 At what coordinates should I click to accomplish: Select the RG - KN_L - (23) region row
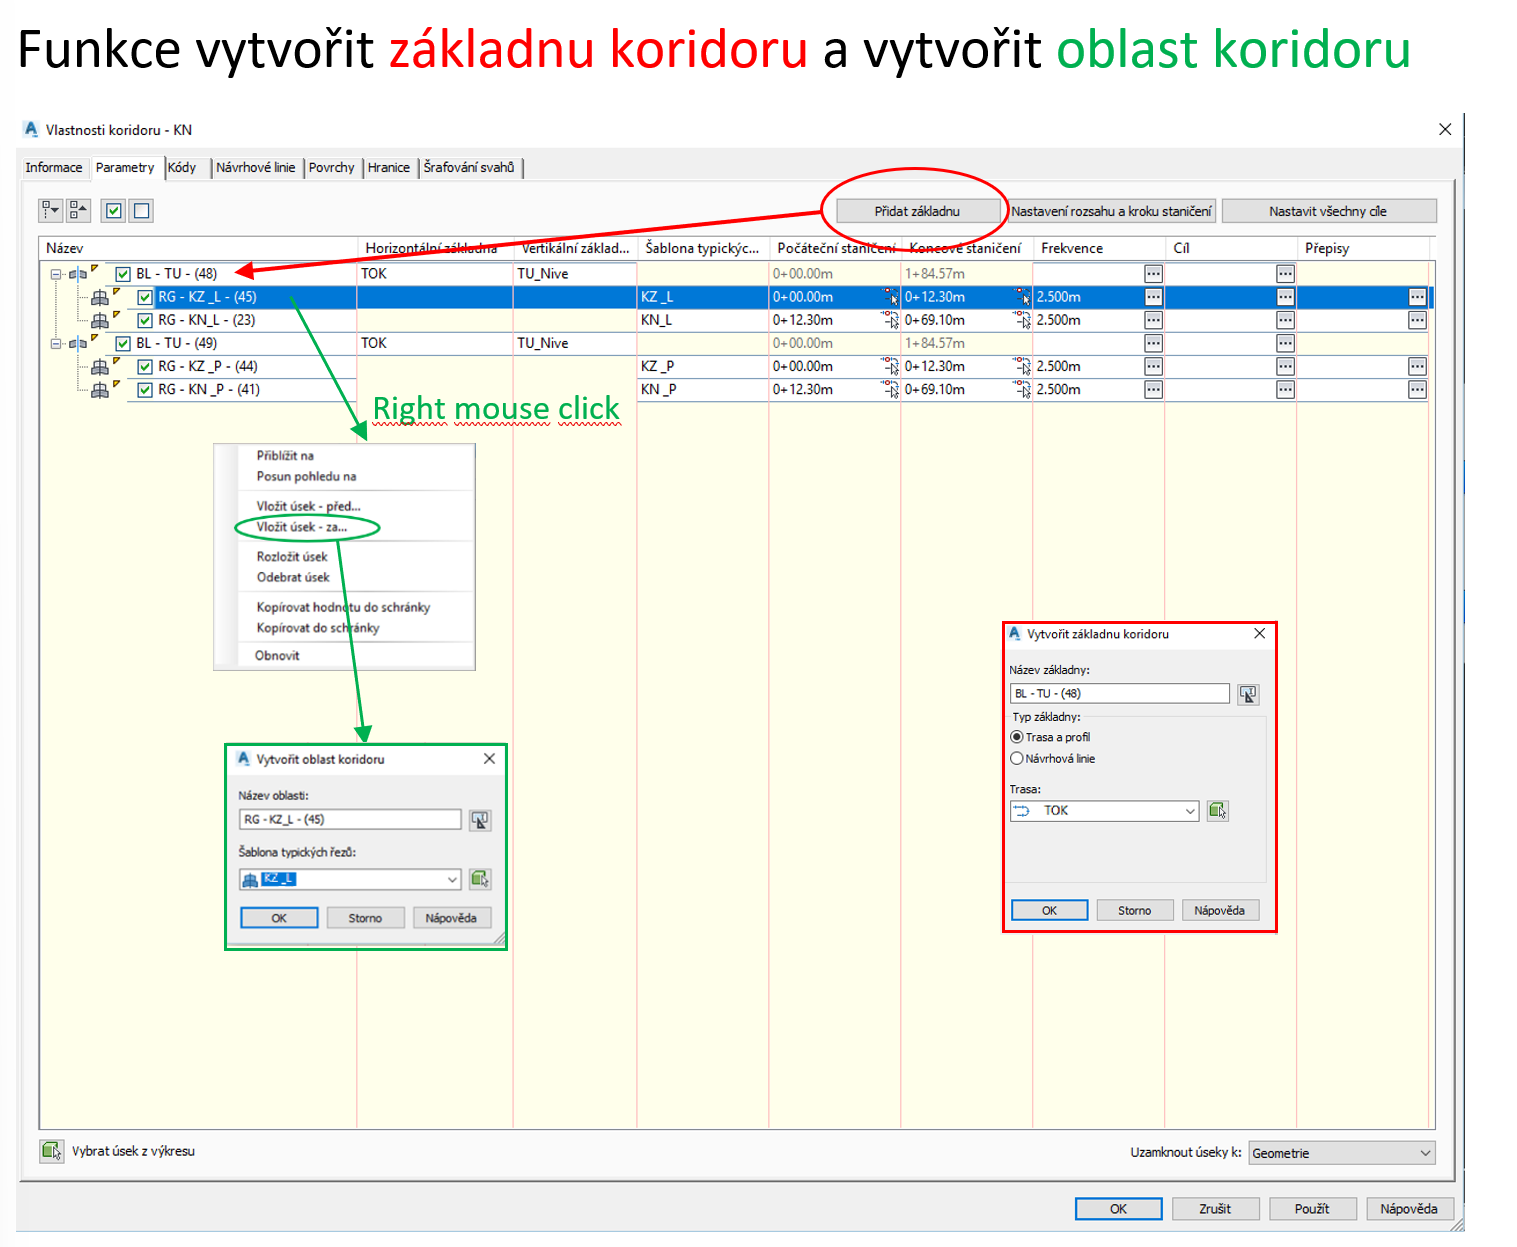[x=207, y=320]
